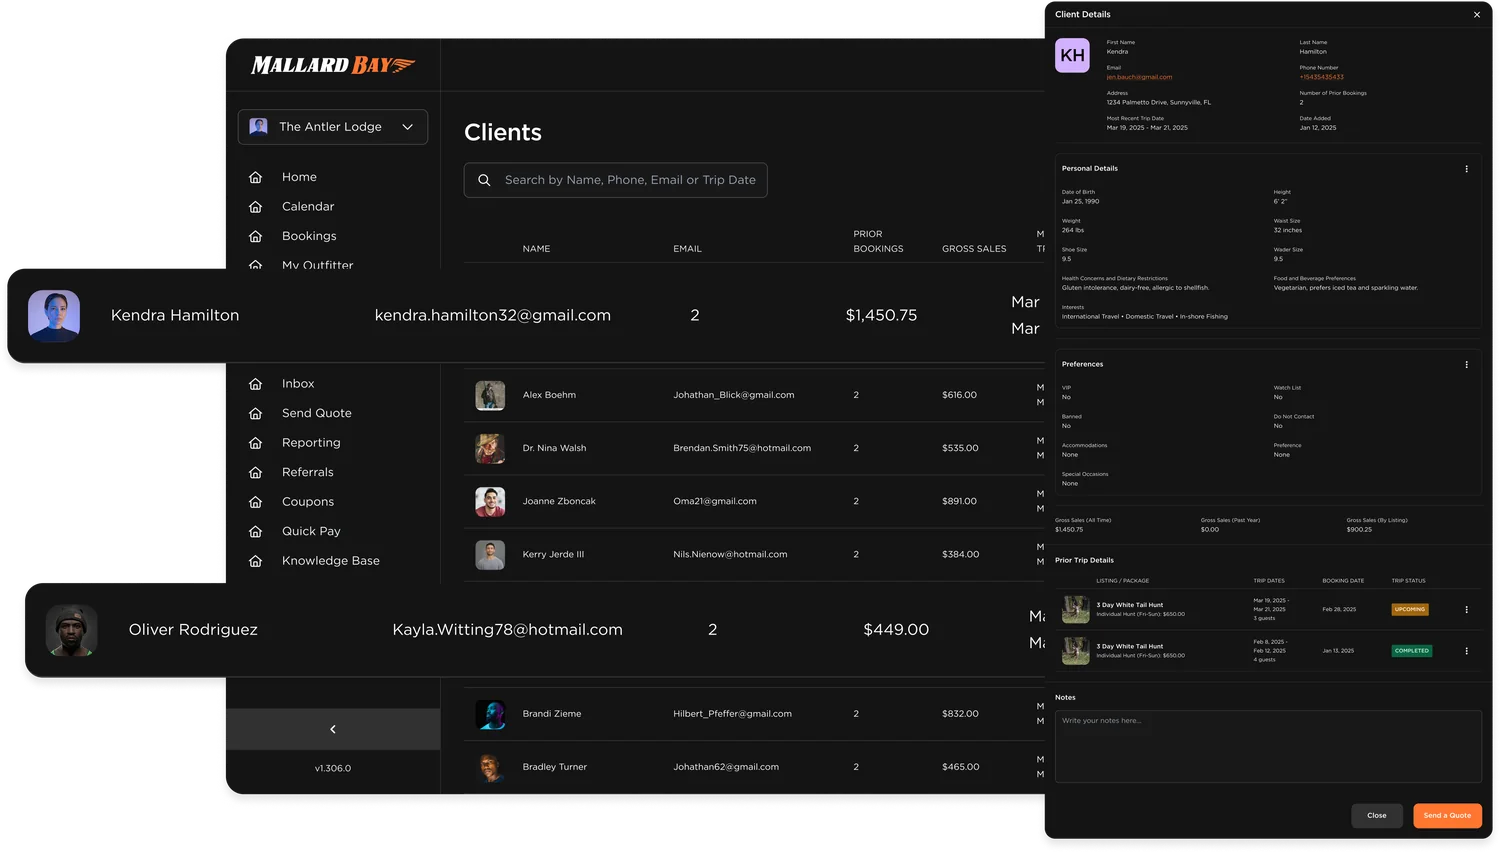Collapse the sidebar with the chevron button
1500x852 pixels.
[x=333, y=729]
